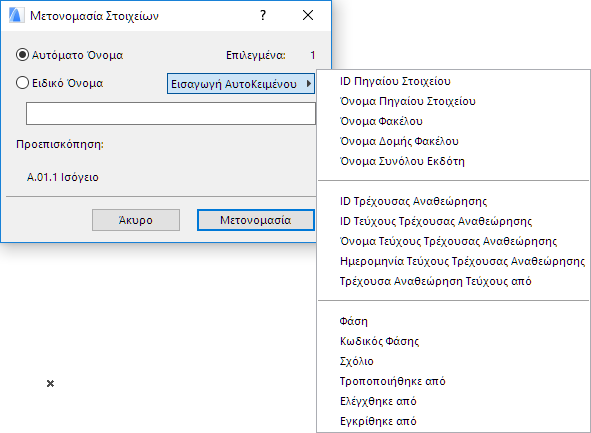Choose Κωδικός Φάσης menu item
The height and width of the screenshot is (433, 591).
[x=453, y=341]
